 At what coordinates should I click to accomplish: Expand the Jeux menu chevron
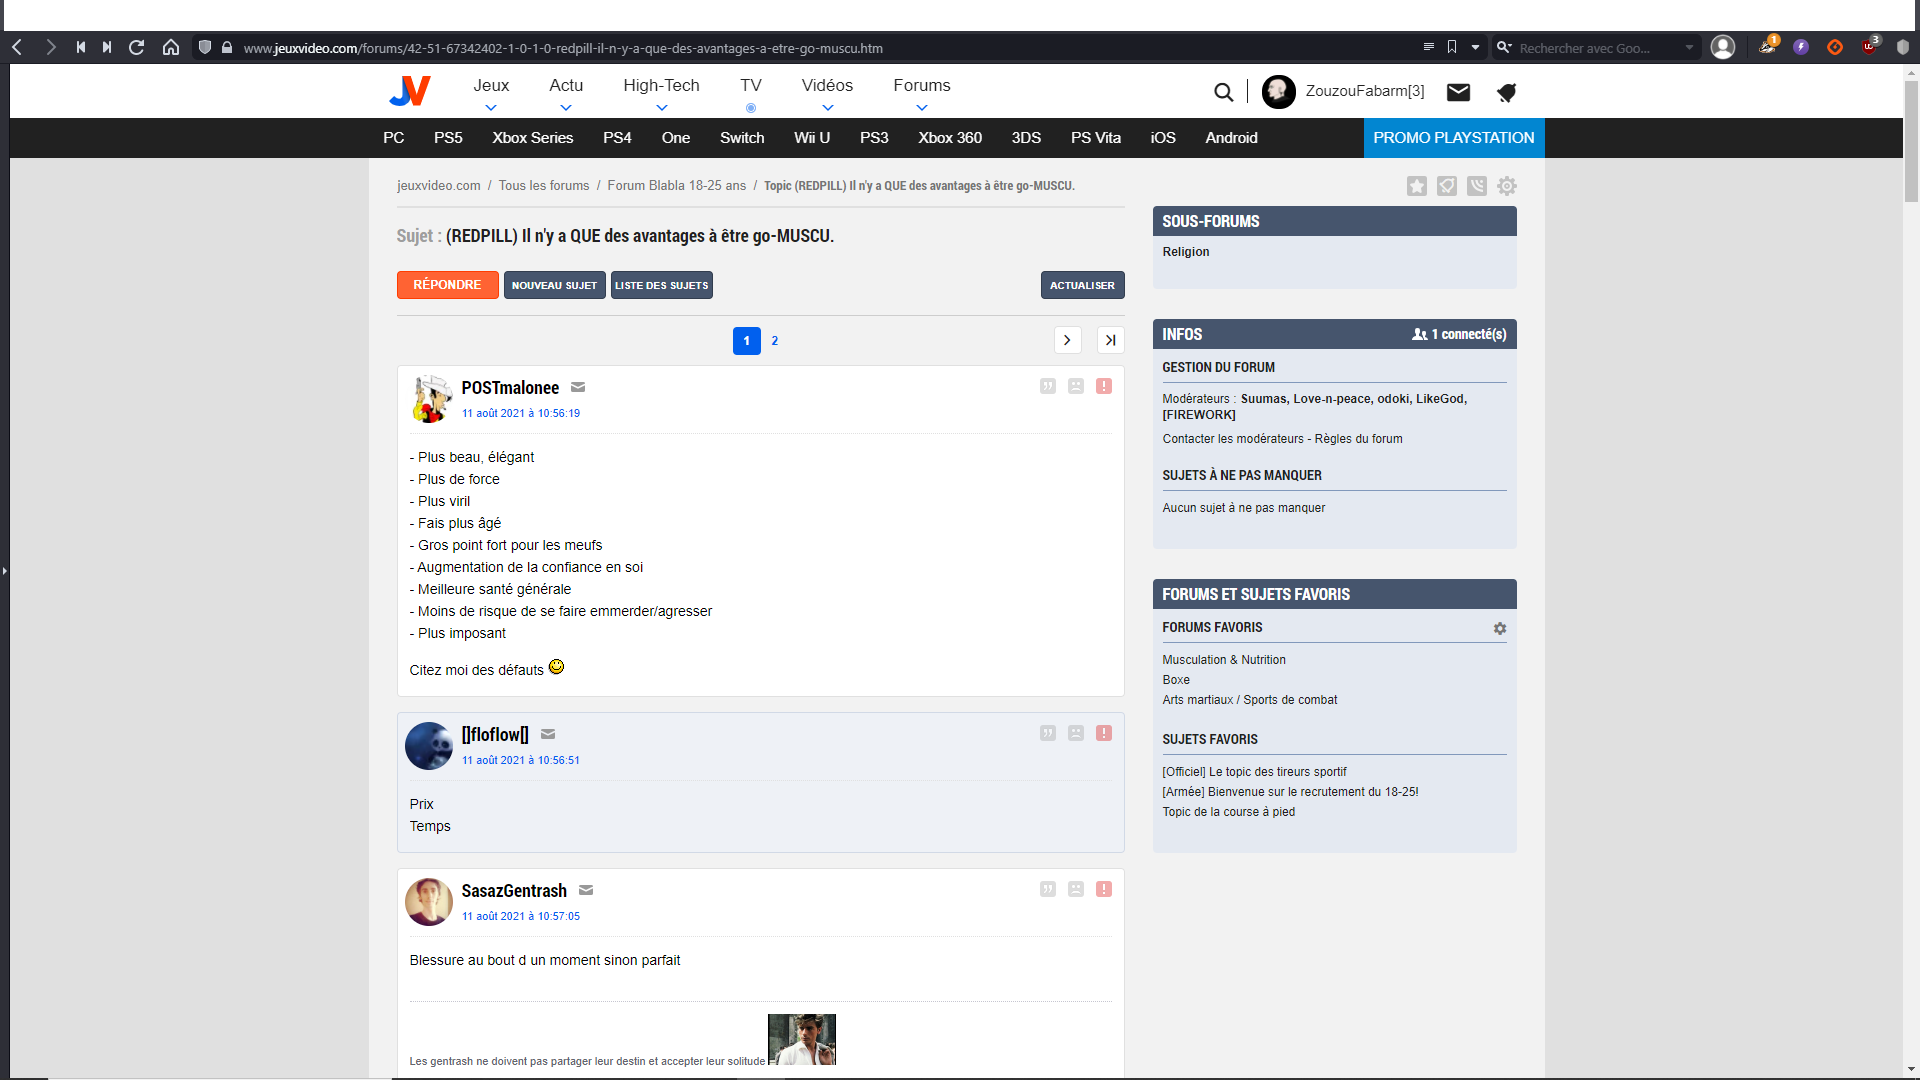pyautogui.click(x=491, y=108)
